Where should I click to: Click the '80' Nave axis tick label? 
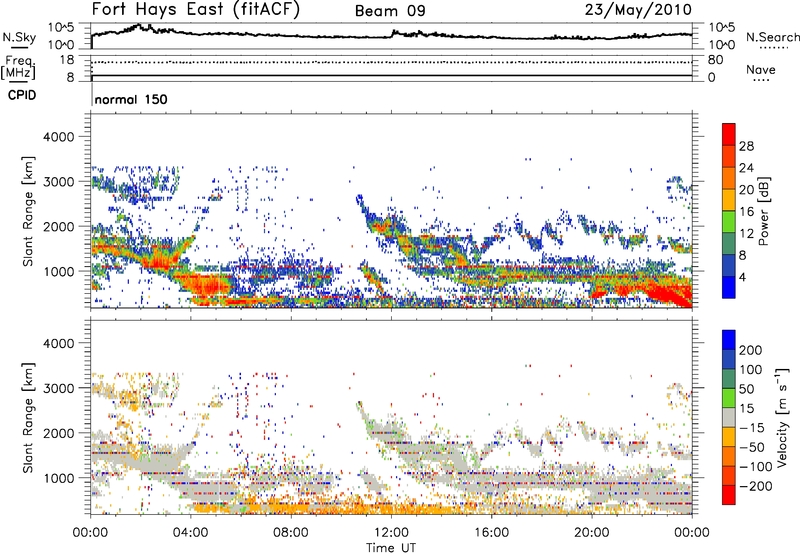(x=715, y=60)
